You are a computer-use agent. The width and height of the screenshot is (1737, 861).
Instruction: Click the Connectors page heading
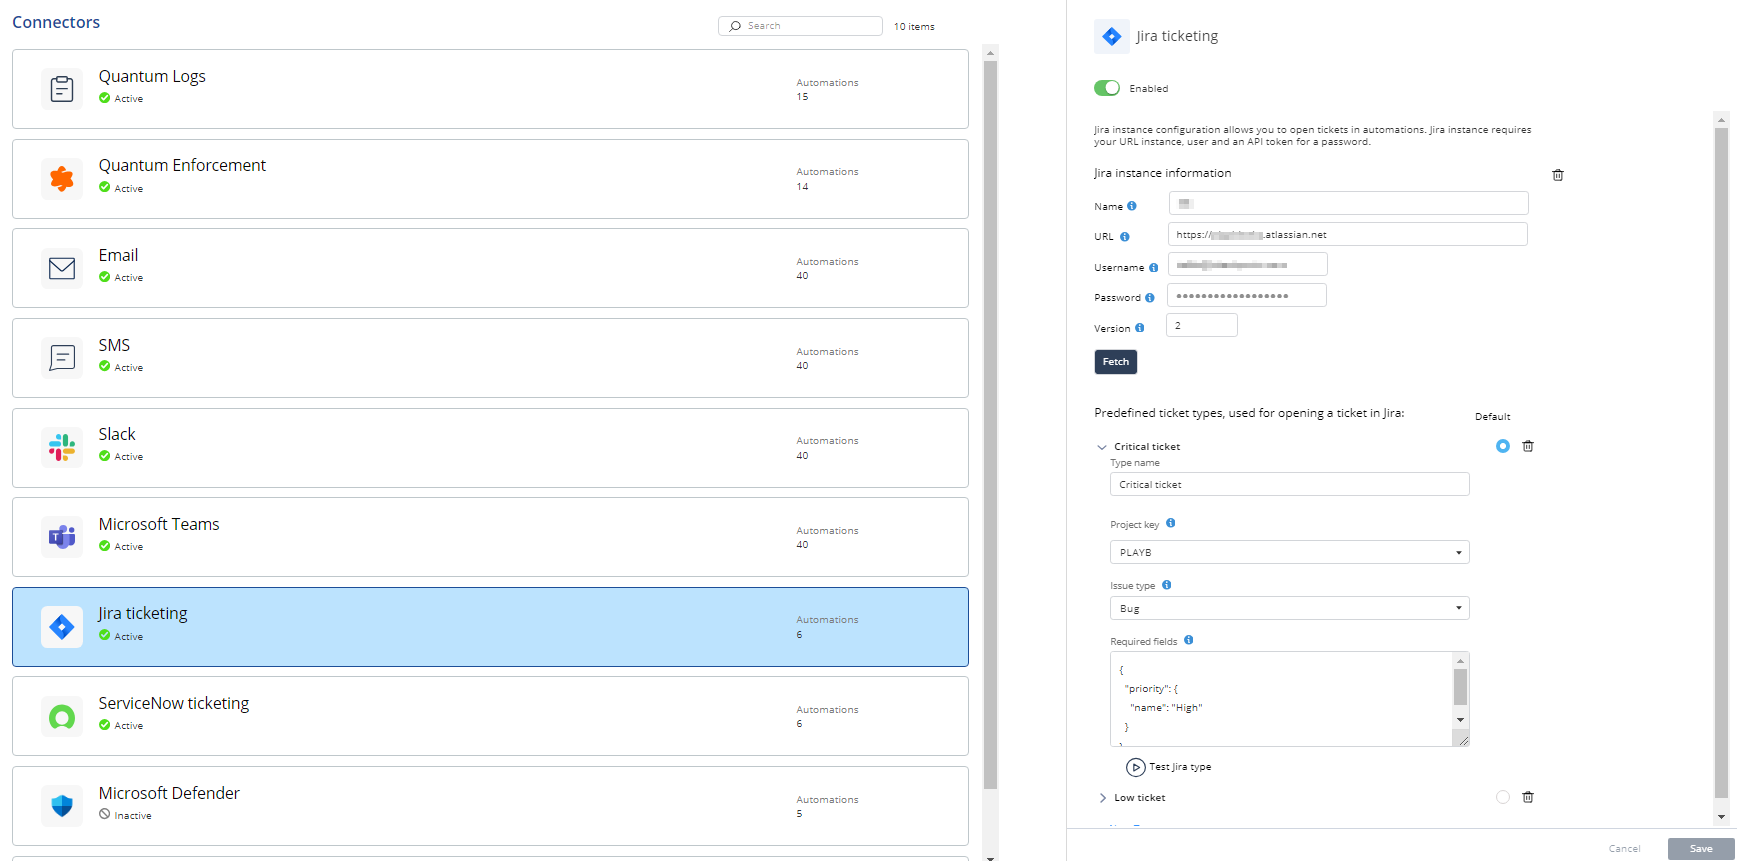56,22
